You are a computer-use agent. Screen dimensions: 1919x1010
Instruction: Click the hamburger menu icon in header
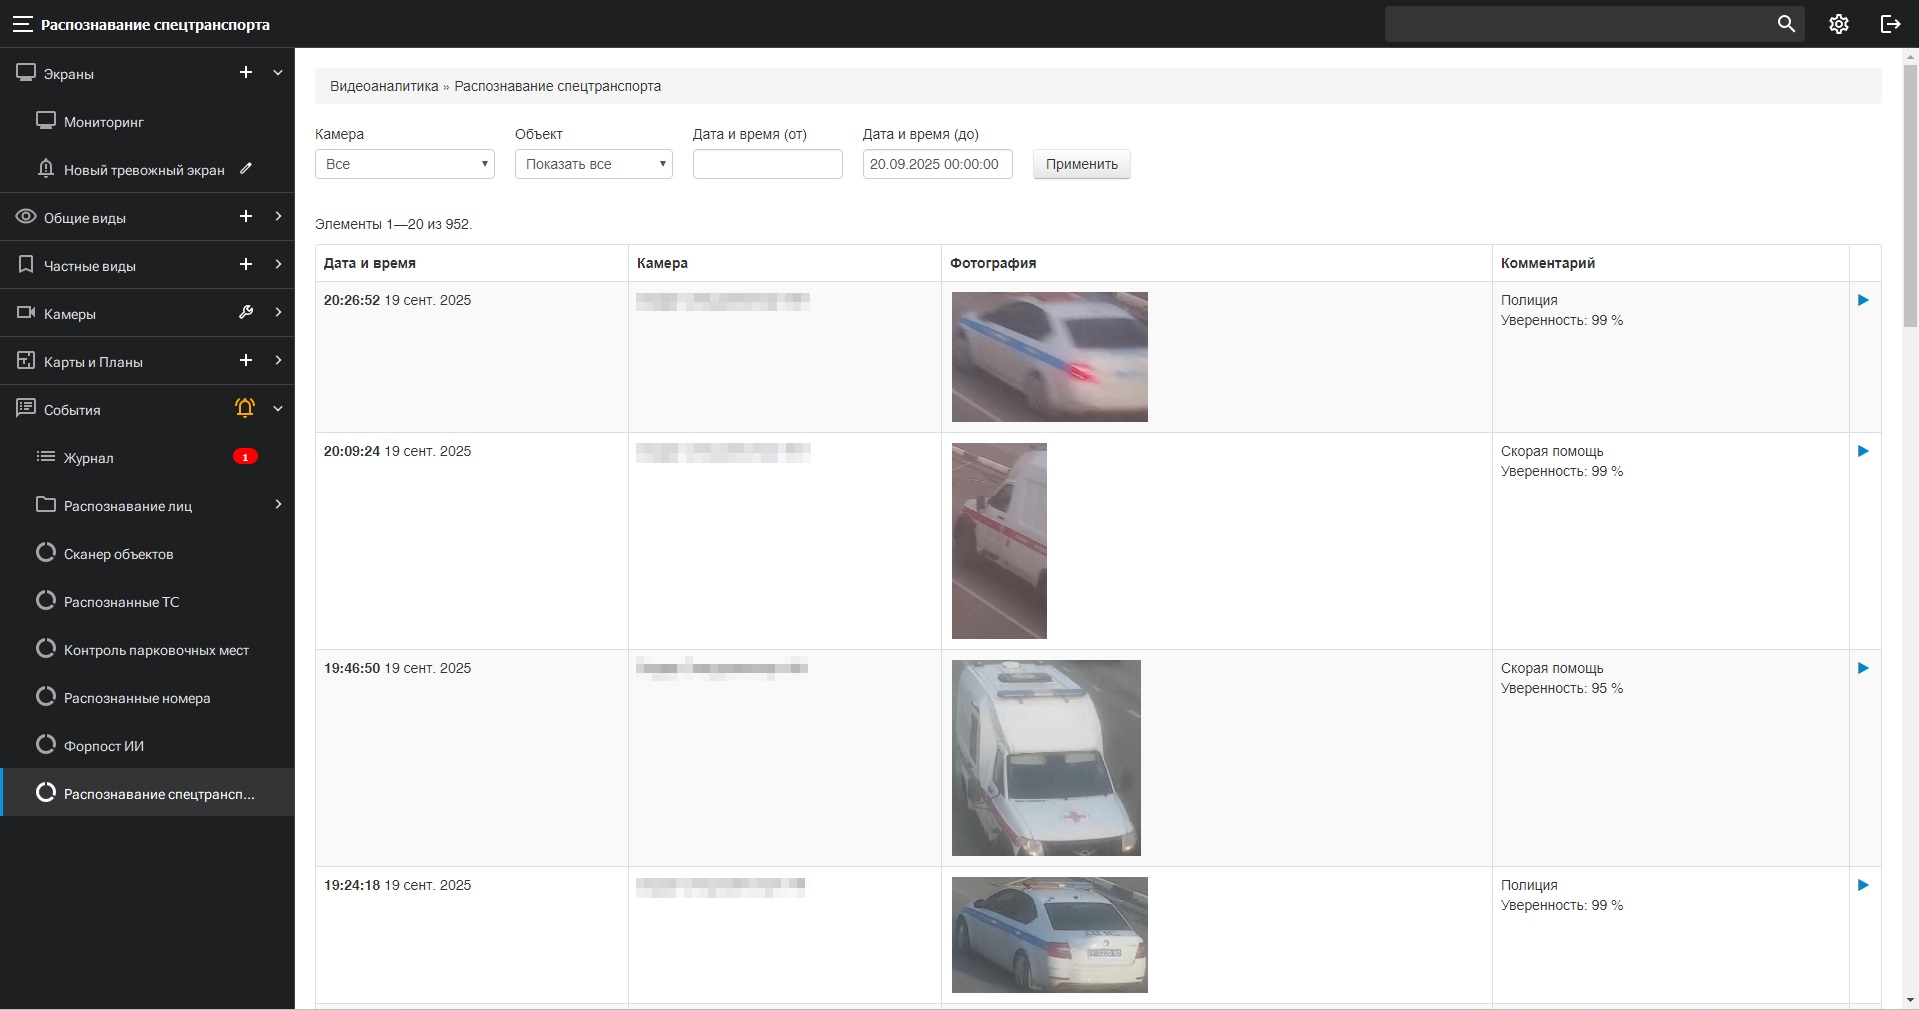tap(22, 24)
